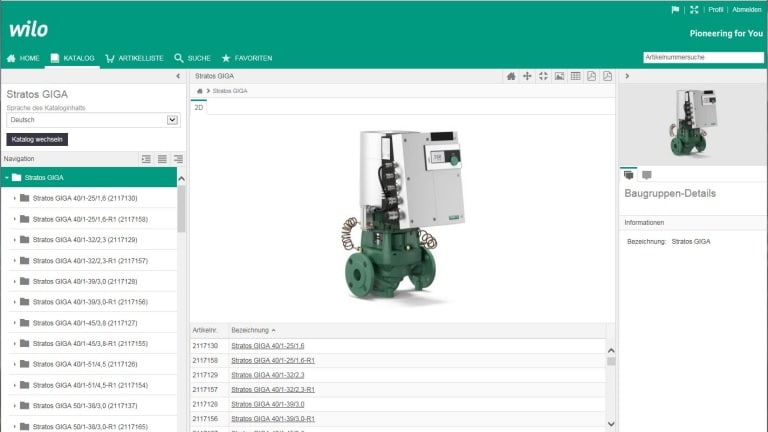Open the SUCHE menu item

[x=192, y=58]
